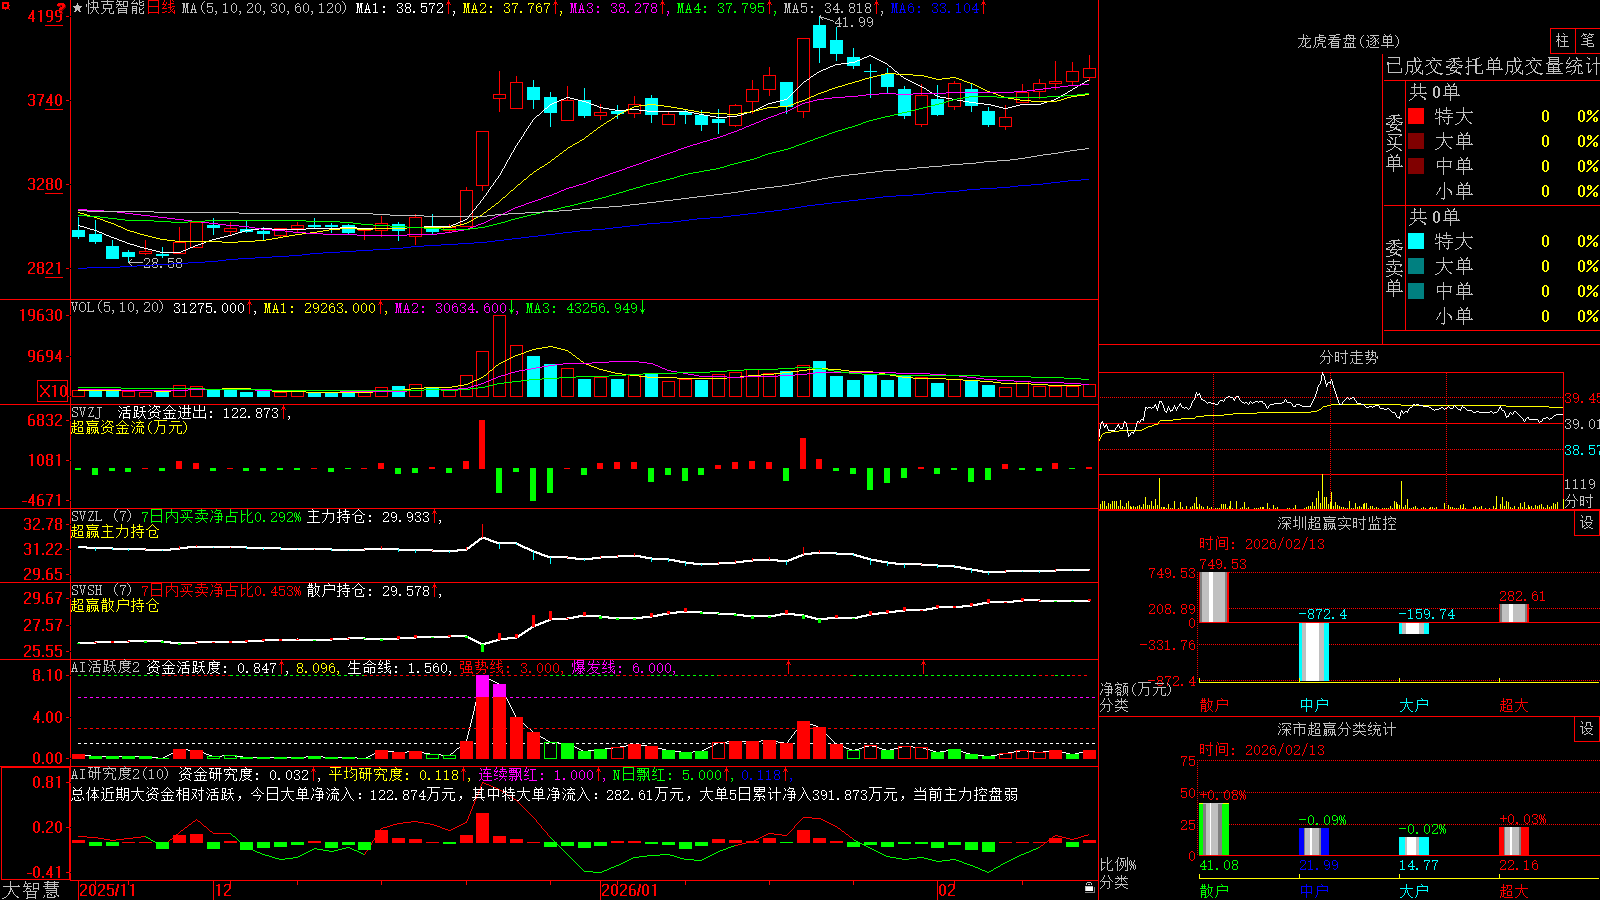Click the 02 month marker on timeline
Screen dimensions: 1600x900
[947, 890]
